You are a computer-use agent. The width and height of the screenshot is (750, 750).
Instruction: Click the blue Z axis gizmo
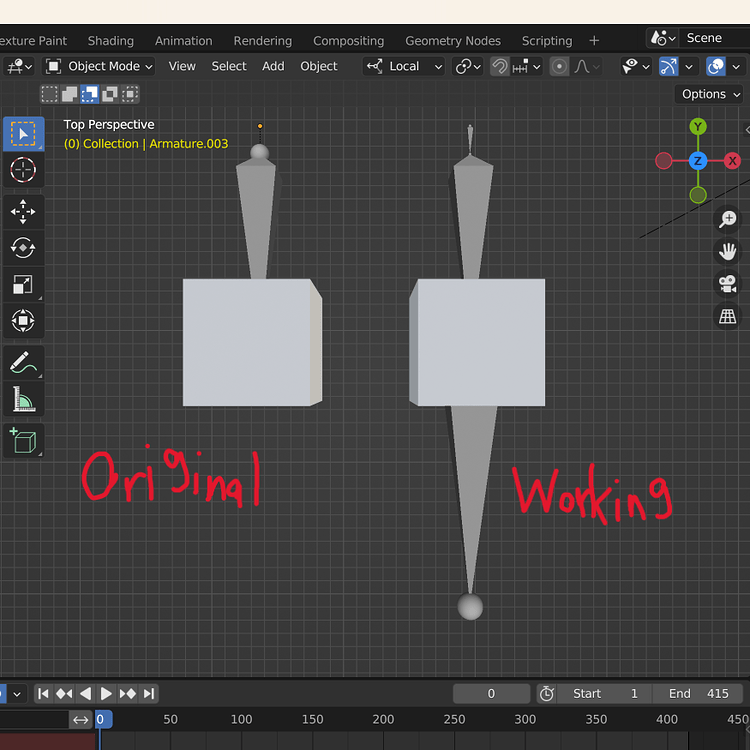pos(698,161)
